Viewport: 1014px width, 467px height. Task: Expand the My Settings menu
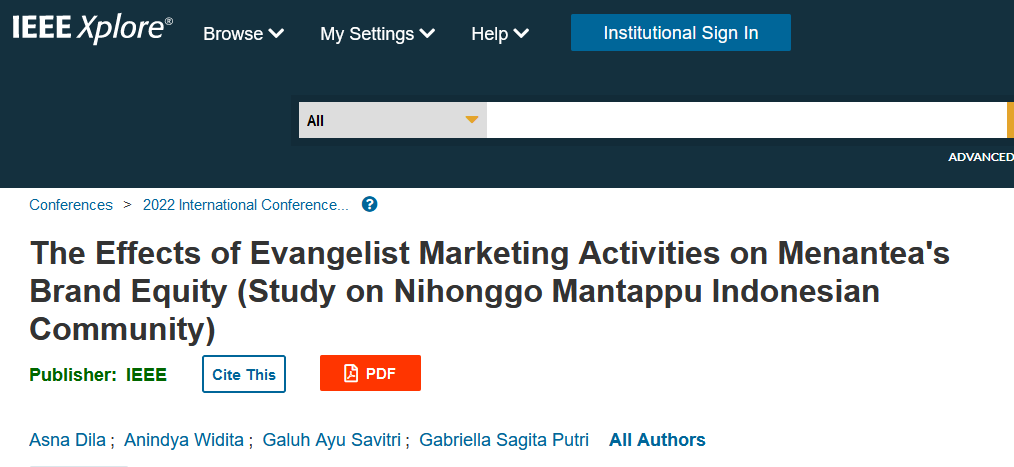[x=378, y=34]
